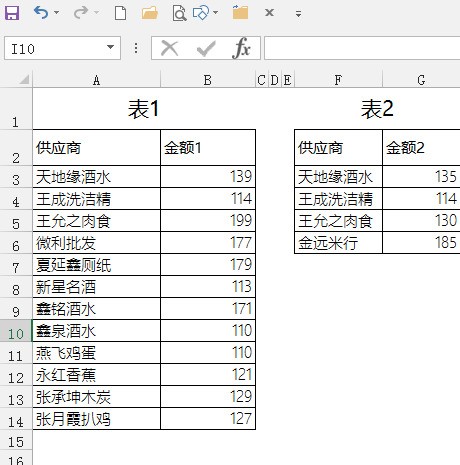The image size is (460, 465).
Task: Confirm entry with the checkmark button
Action: (206, 48)
